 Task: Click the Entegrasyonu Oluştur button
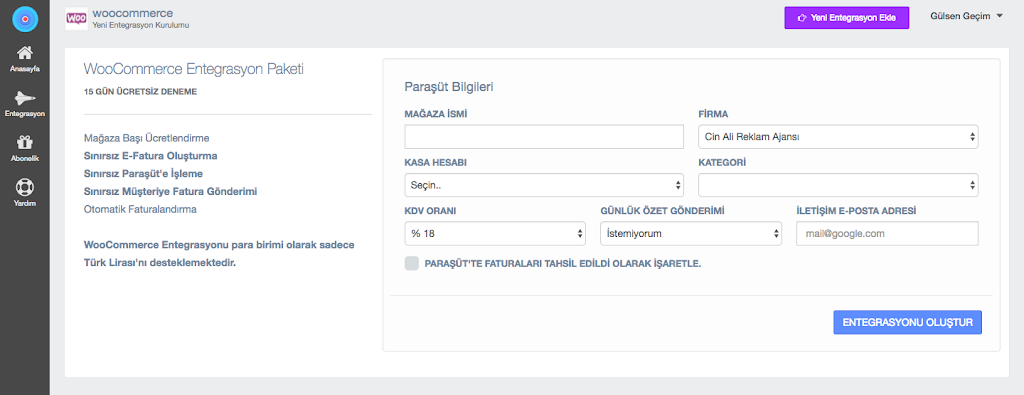pyautogui.click(x=907, y=323)
